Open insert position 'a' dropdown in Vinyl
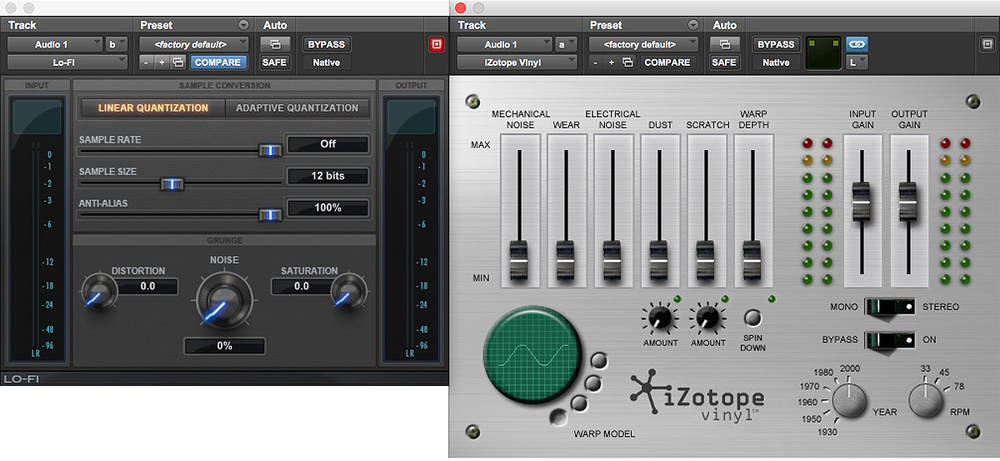 click(566, 45)
